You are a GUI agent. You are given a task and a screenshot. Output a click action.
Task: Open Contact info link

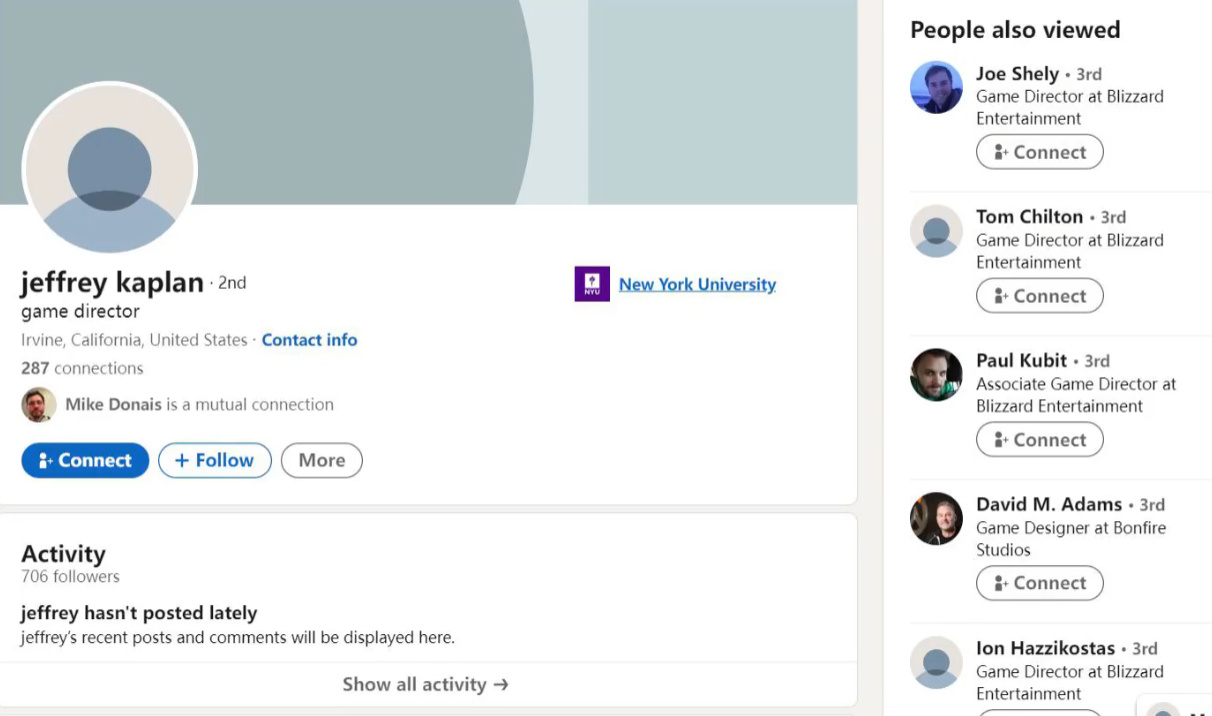point(309,340)
